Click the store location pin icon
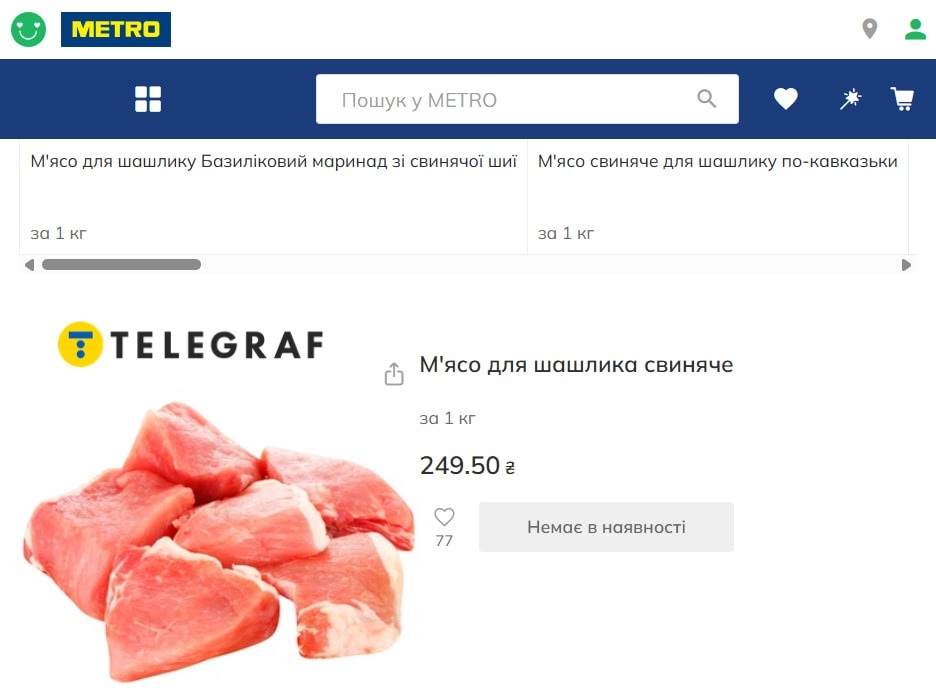 [x=870, y=29]
